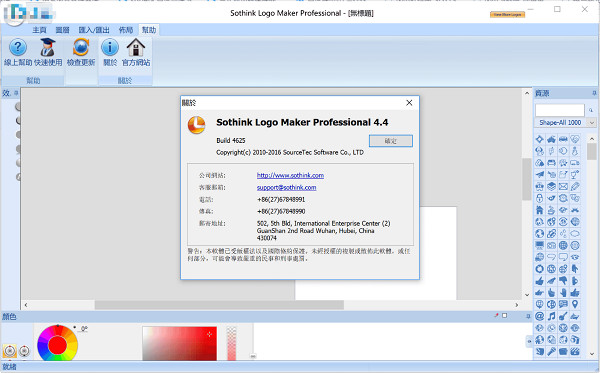Screen dimensions: 600x373
Task: Click the resources list scroll-down arrow
Action: point(592,353)
